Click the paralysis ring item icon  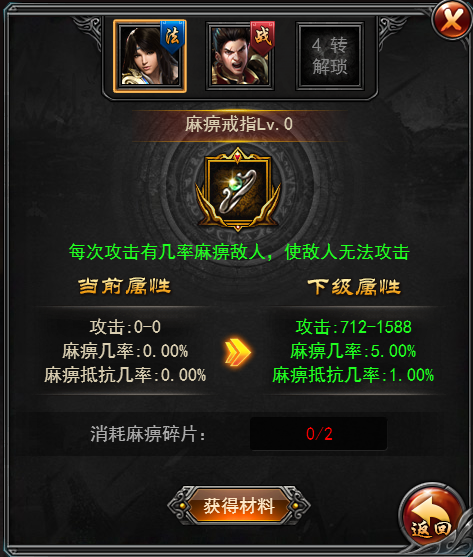click(238, 190)
